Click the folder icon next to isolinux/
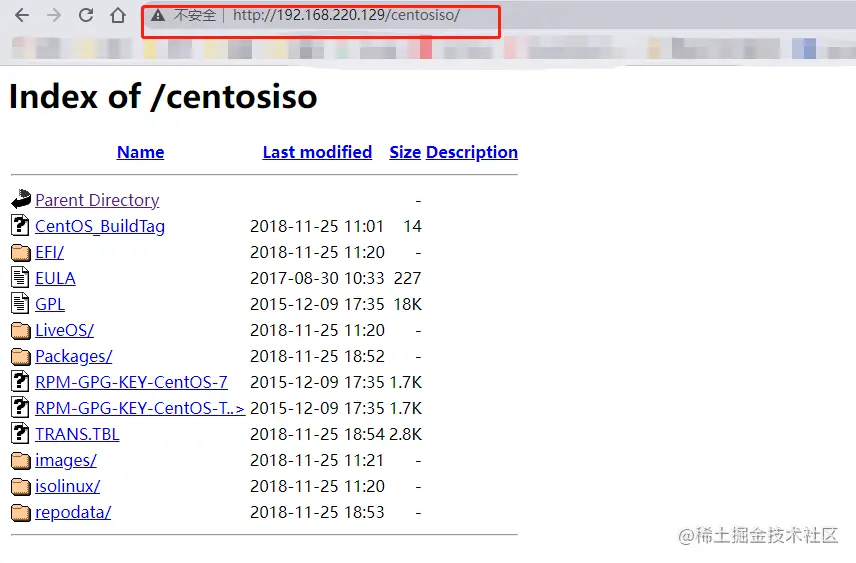 click(21, 487)
